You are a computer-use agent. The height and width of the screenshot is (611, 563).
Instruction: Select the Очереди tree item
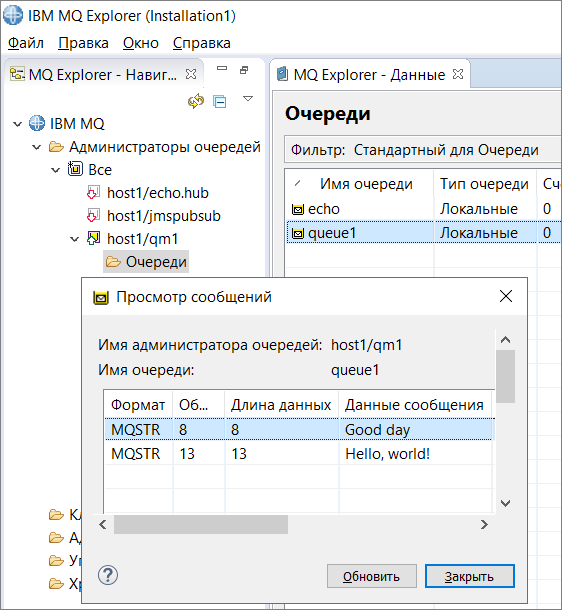tap(146, 261)
